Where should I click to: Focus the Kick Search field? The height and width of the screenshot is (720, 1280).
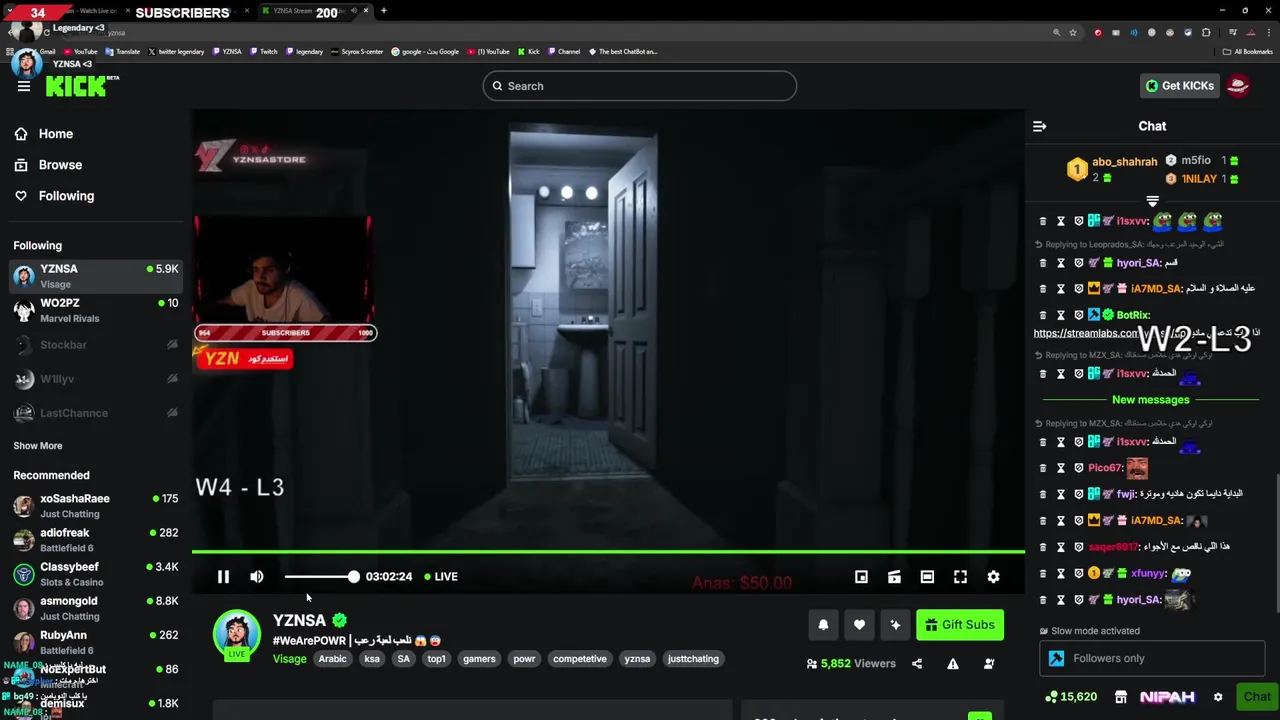click(x=640, y=86)
